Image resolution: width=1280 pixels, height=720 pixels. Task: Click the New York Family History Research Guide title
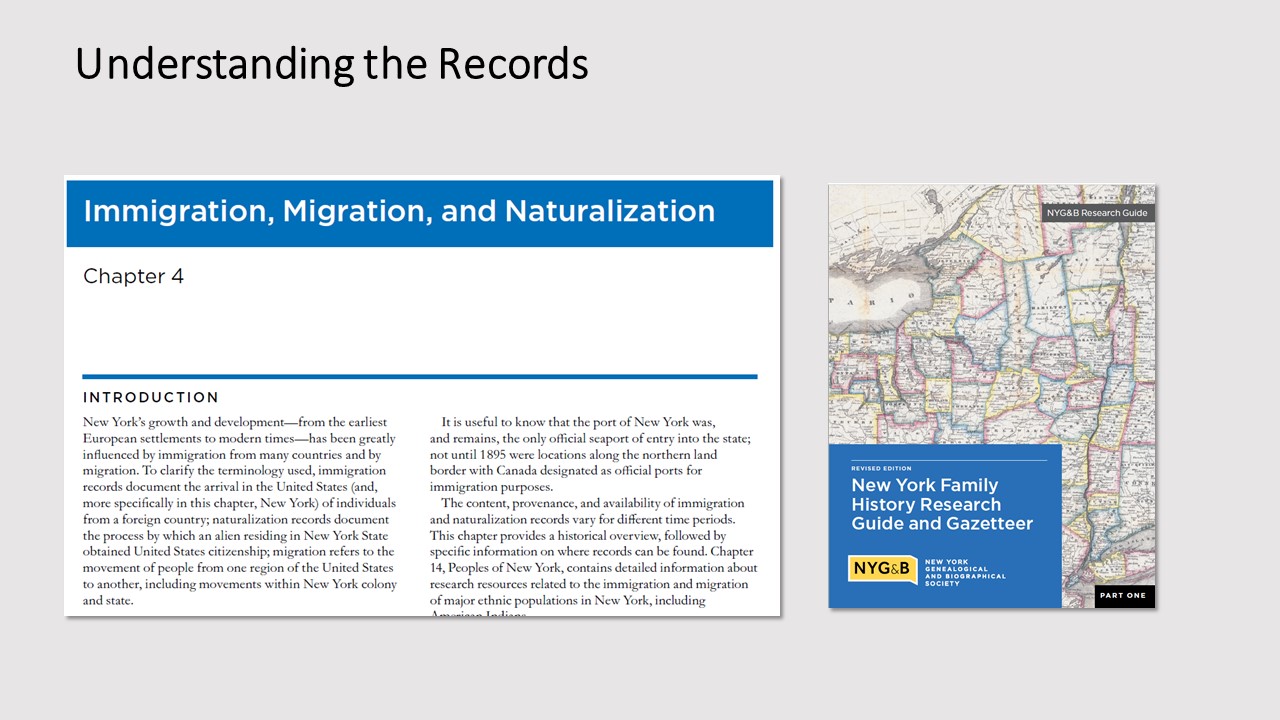(941, 504)
